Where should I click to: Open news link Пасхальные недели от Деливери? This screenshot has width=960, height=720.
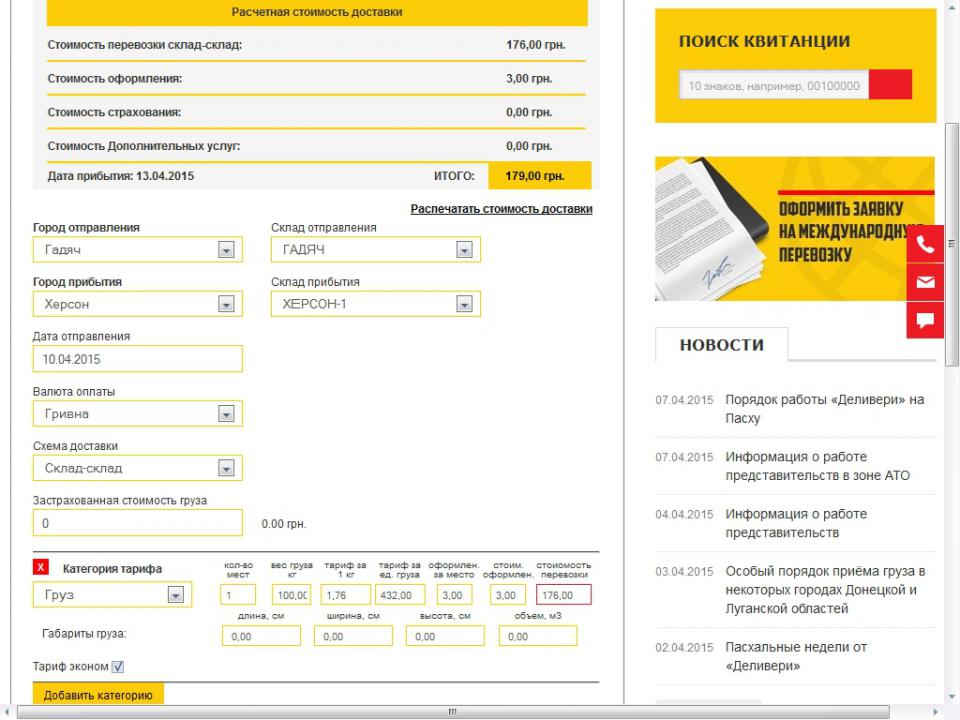pos(796,656)
